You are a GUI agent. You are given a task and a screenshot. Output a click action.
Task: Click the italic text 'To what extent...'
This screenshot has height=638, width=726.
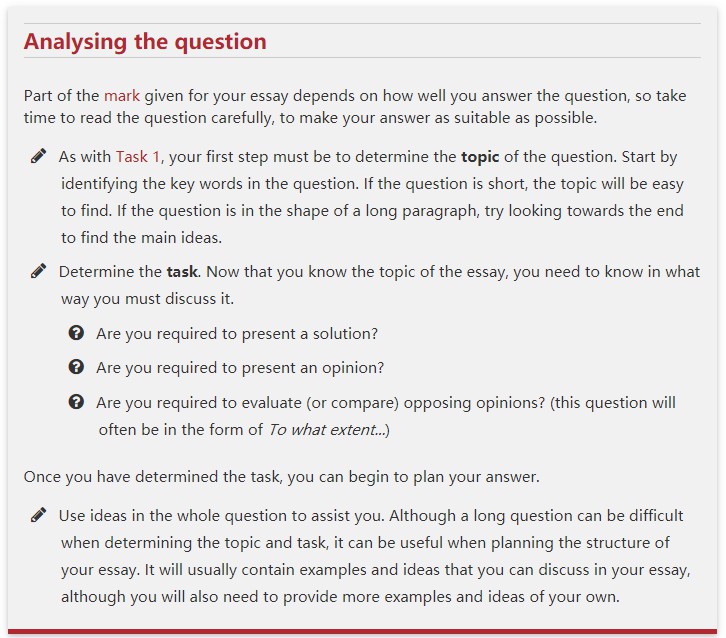point(325,430)
